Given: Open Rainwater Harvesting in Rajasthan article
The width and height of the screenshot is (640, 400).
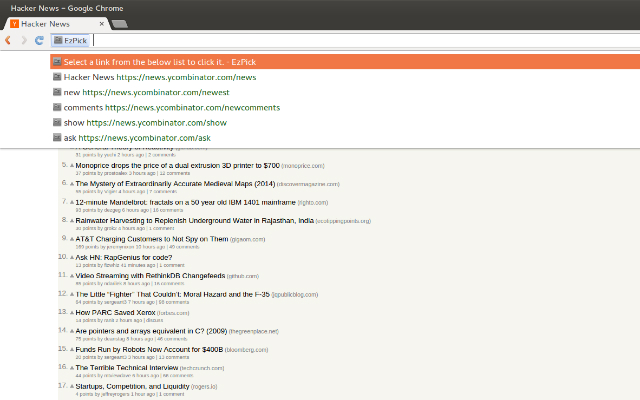Looking at the screenshot, I should [195, 220].
